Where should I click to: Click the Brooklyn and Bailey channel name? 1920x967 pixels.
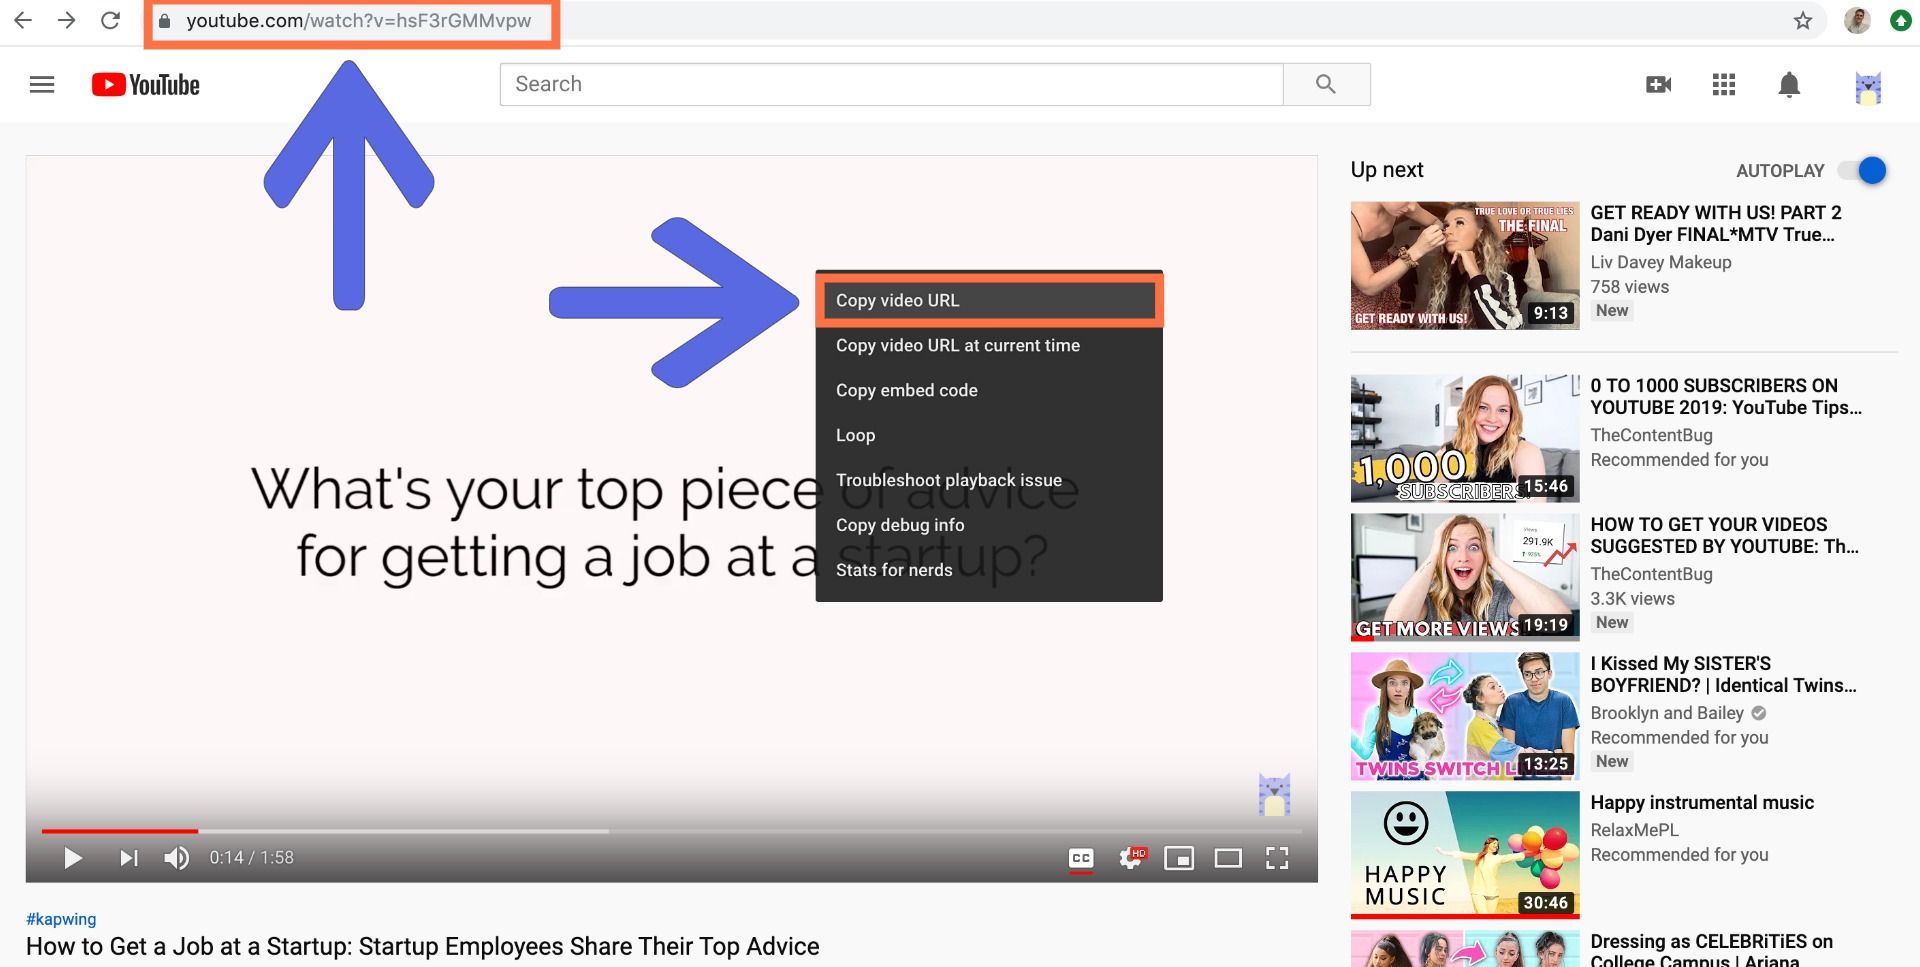pyautogui.click(x=1667, y=713)
